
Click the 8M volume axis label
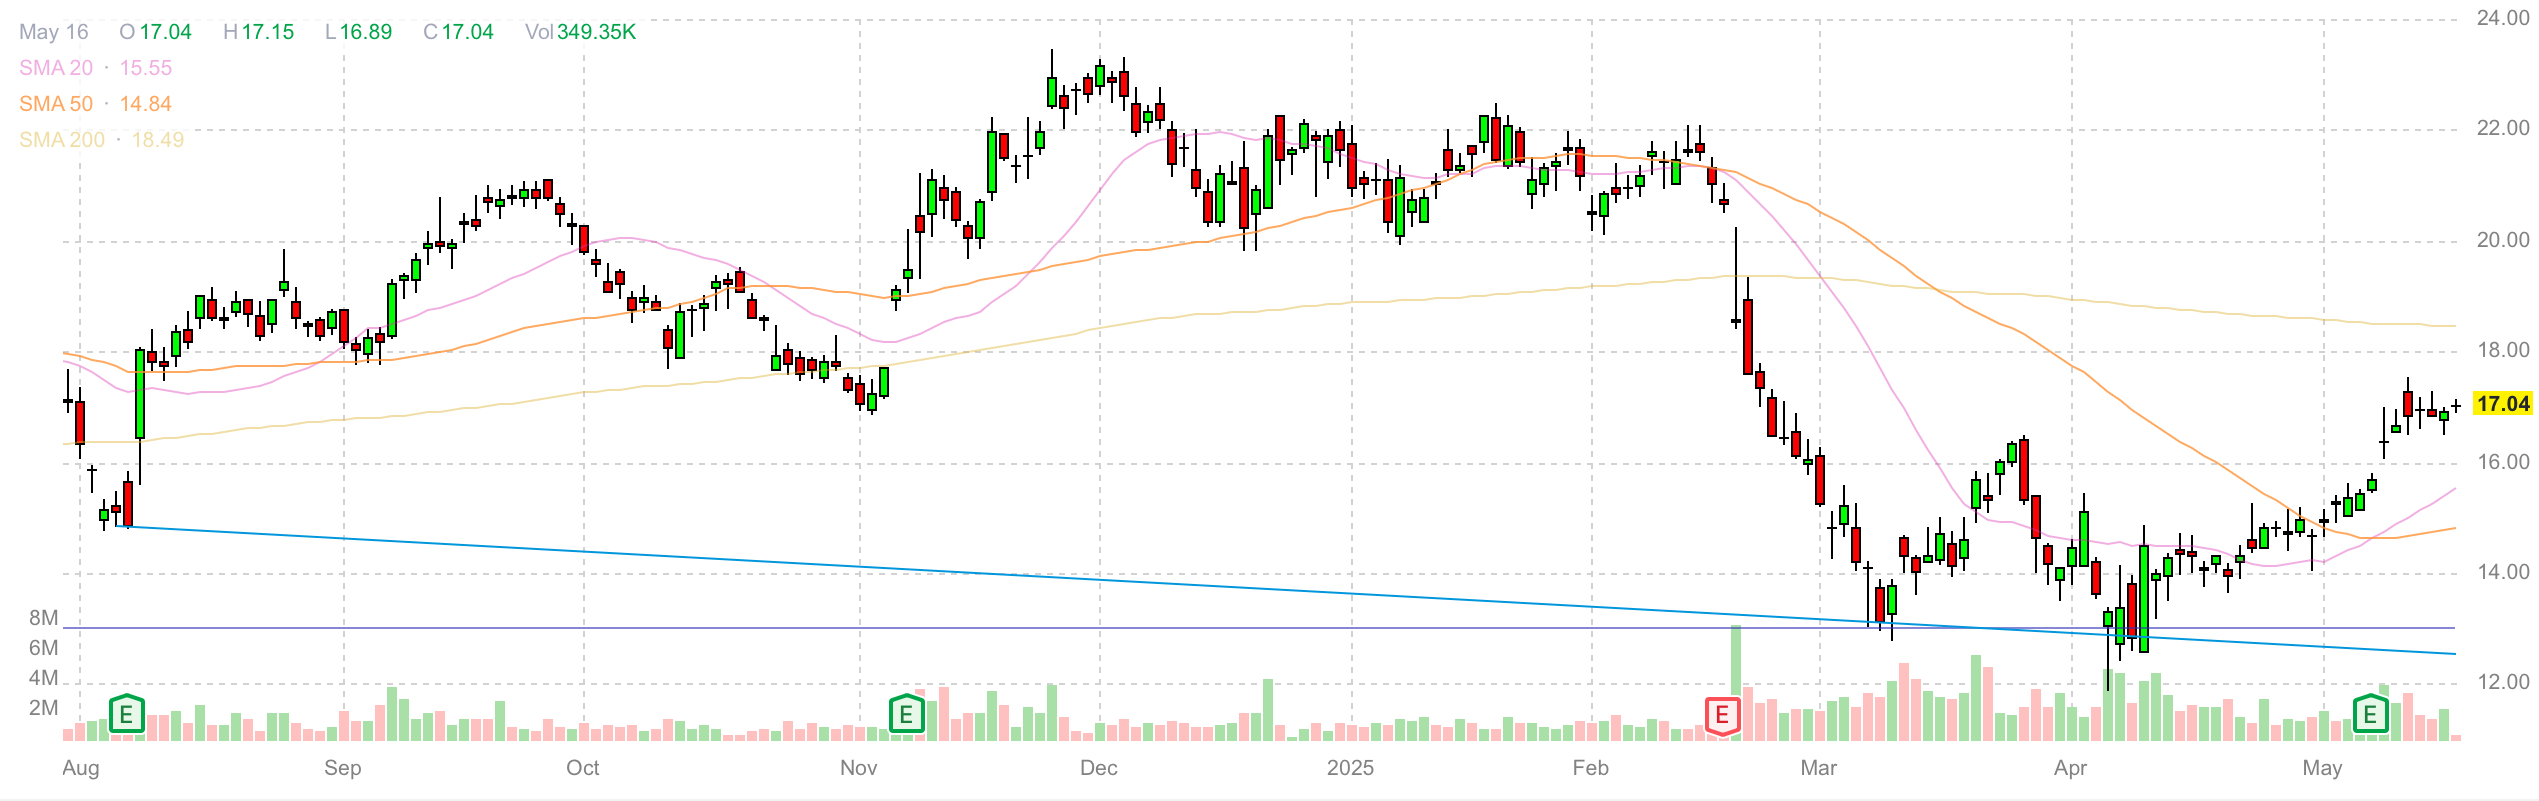(43, 618)
